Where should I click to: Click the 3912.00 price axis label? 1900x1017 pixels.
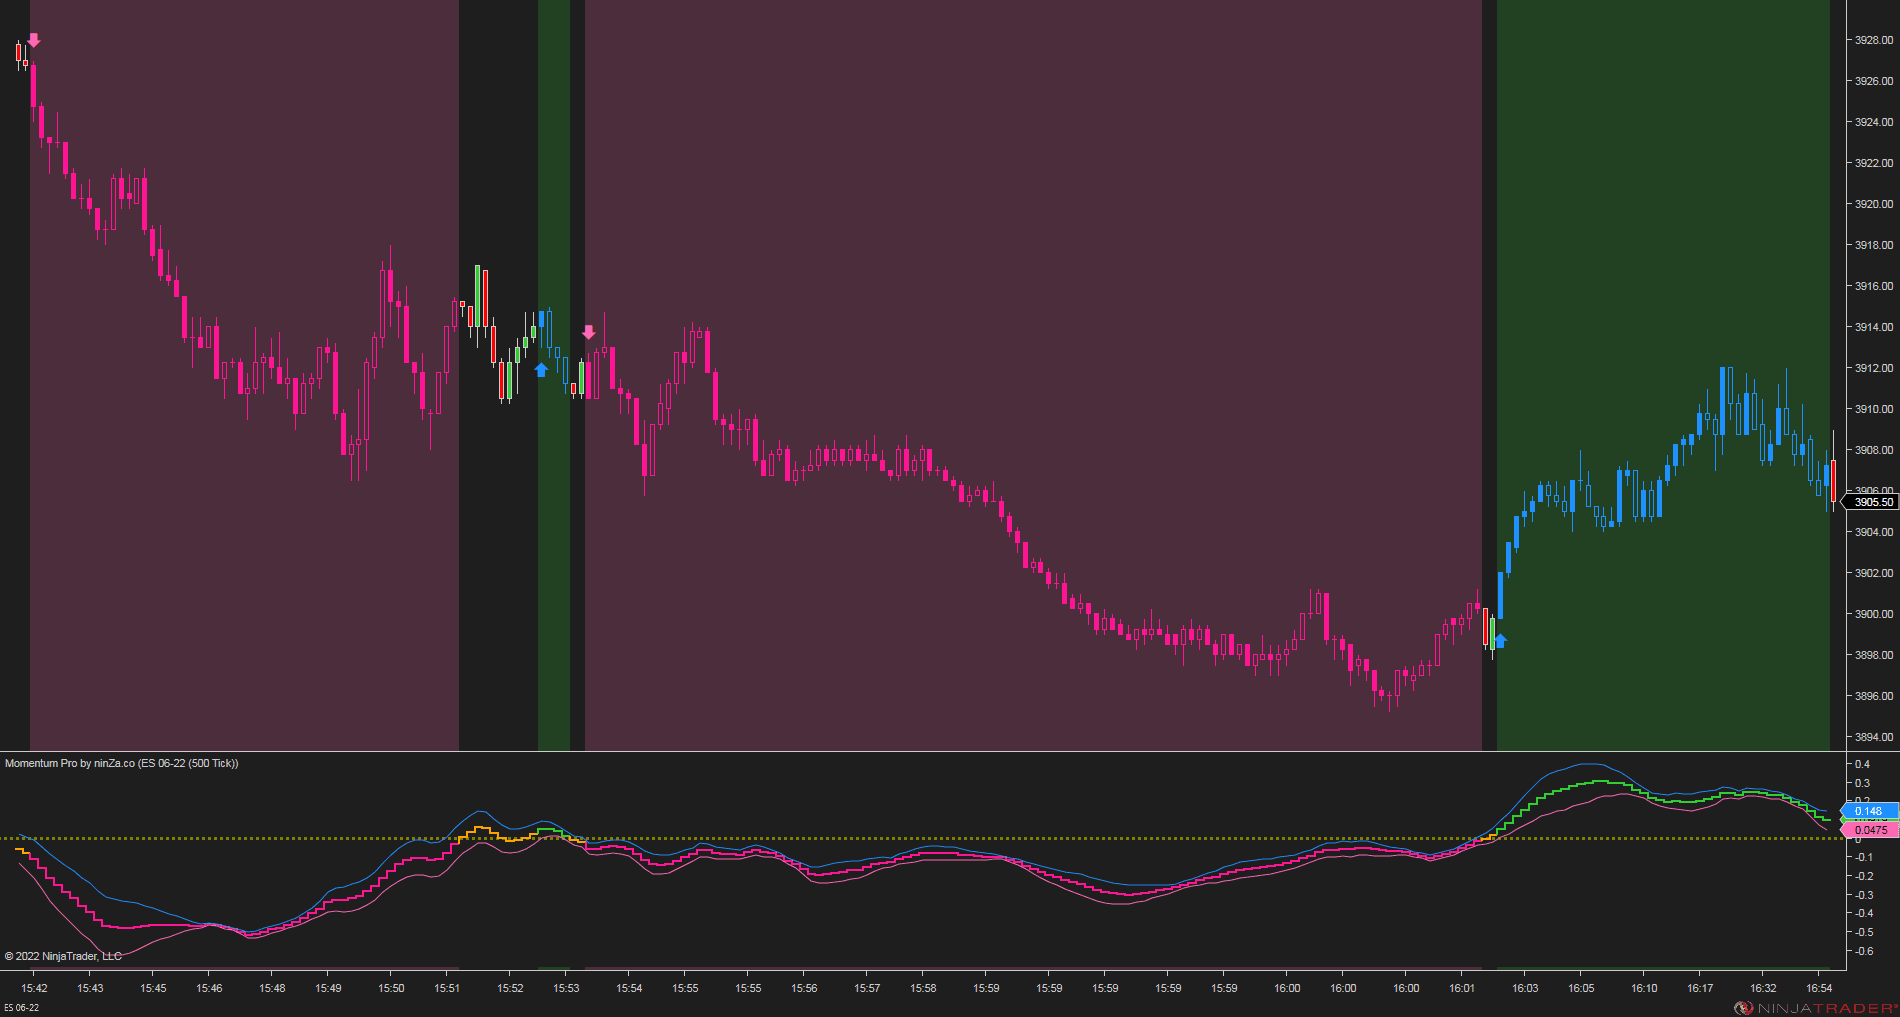pyautogui.click(x=1874, y=368)
